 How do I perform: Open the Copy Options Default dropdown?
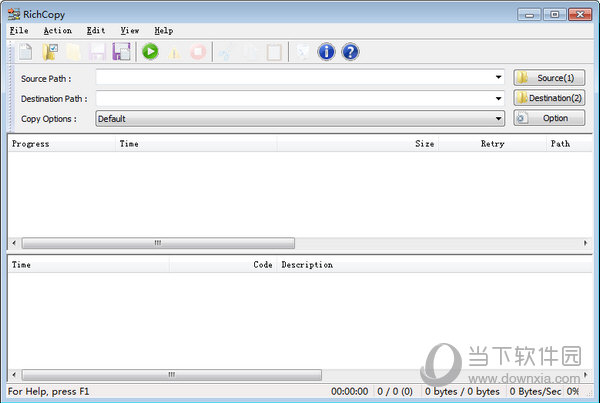click(x=300, y=119)
